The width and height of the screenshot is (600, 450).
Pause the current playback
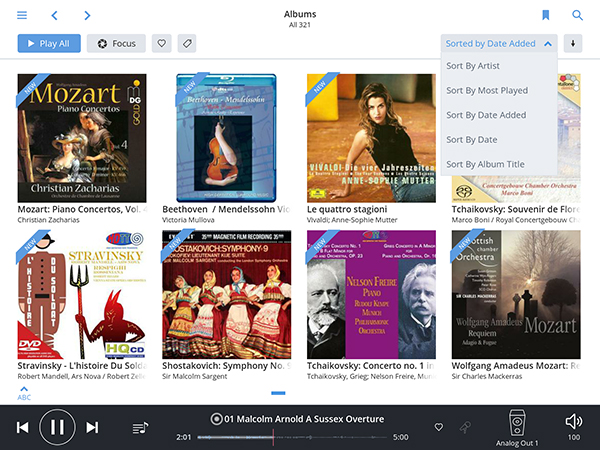tap(57, 427)
